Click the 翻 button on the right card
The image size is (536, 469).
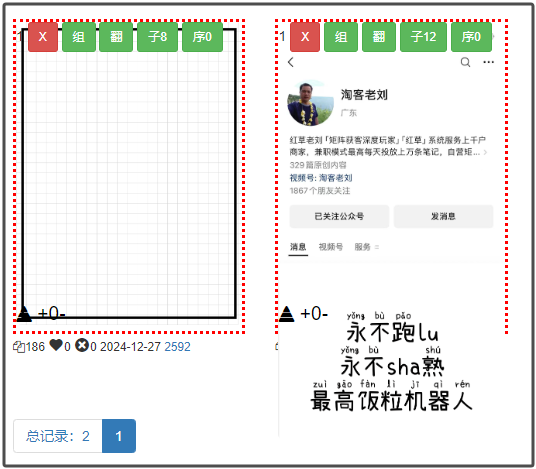378,37
